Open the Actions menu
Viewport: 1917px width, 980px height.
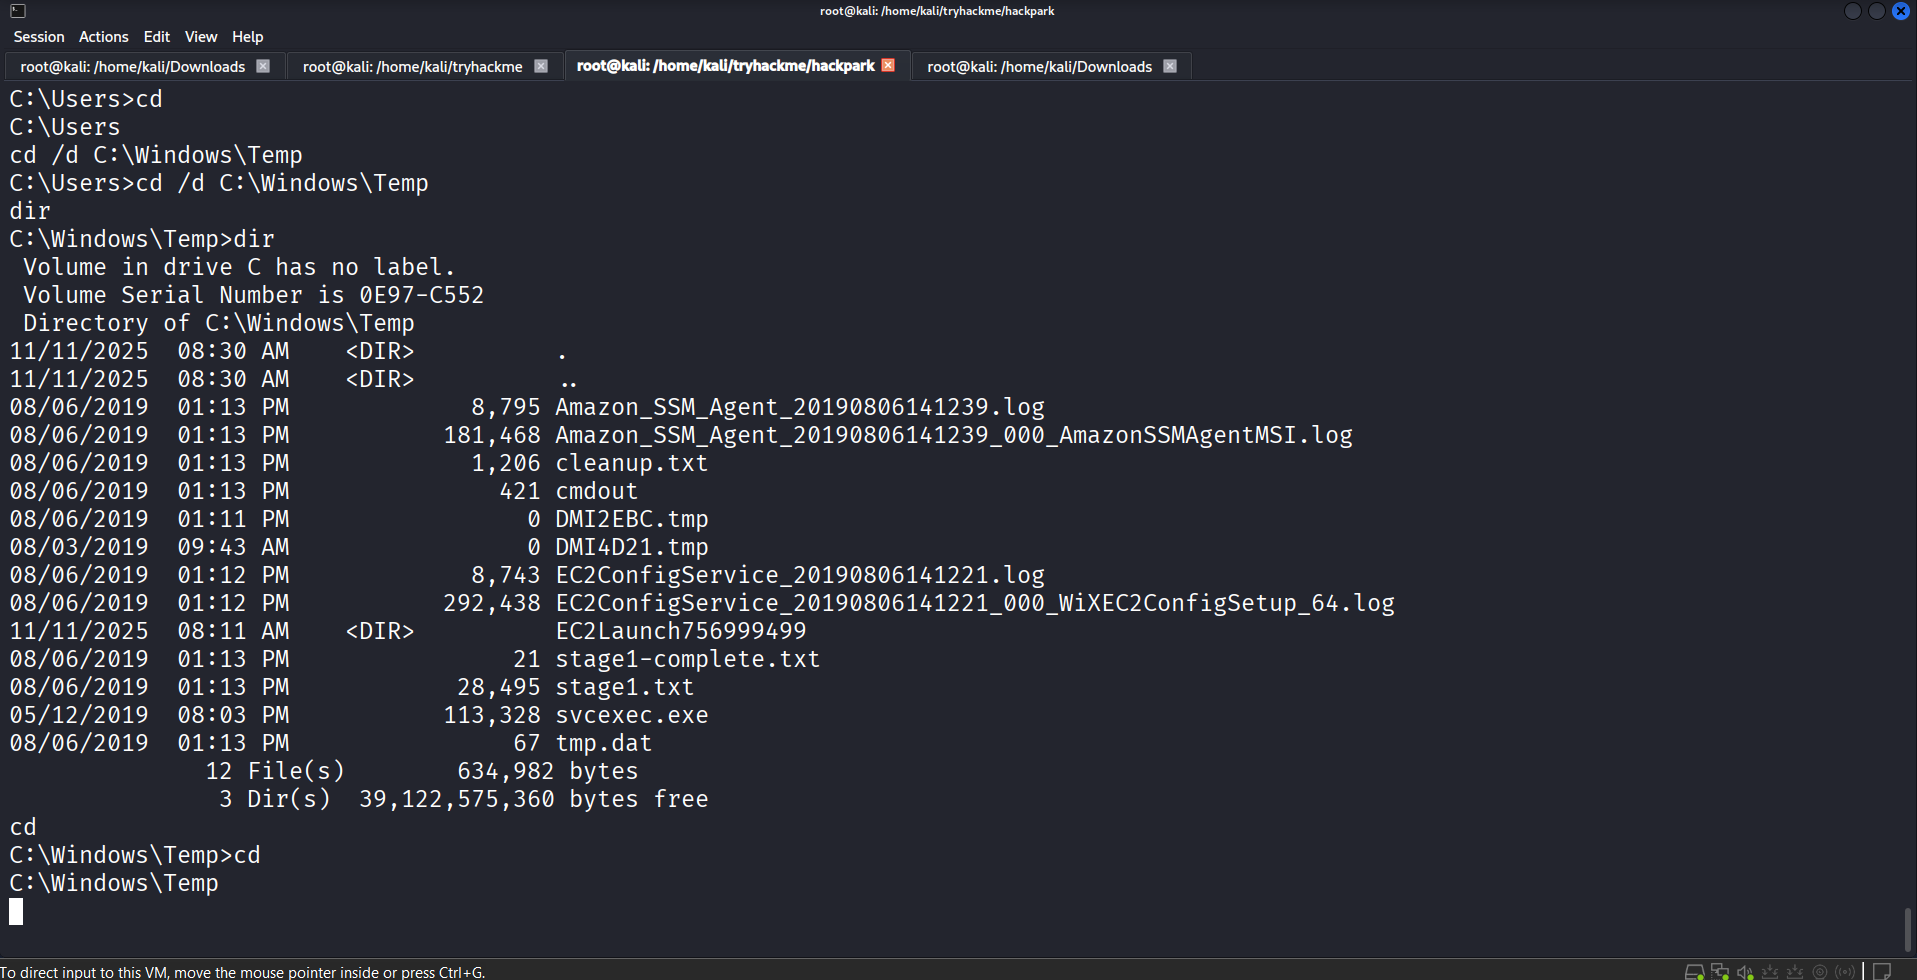(x=104, y=37)
